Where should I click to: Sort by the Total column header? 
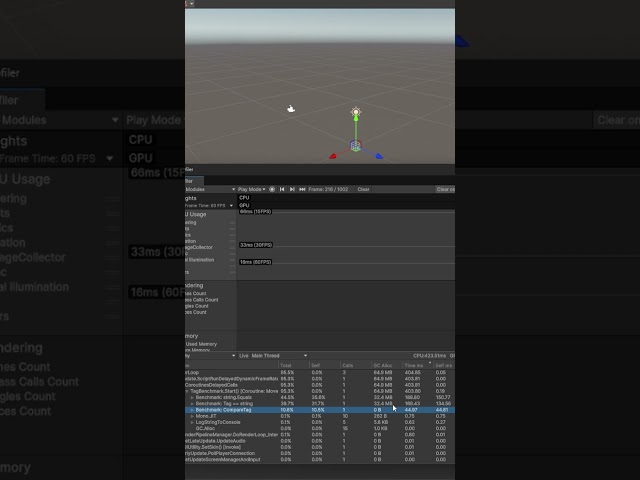(x=293, y=365)
